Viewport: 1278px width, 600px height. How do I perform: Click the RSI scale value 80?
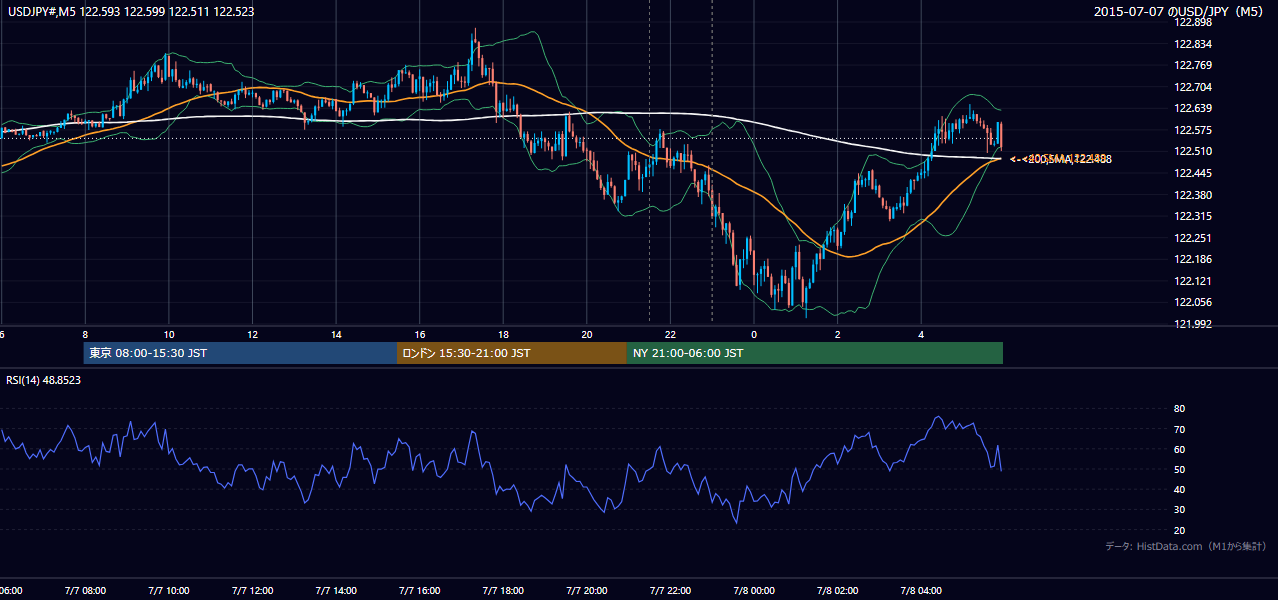[1179, 409]
